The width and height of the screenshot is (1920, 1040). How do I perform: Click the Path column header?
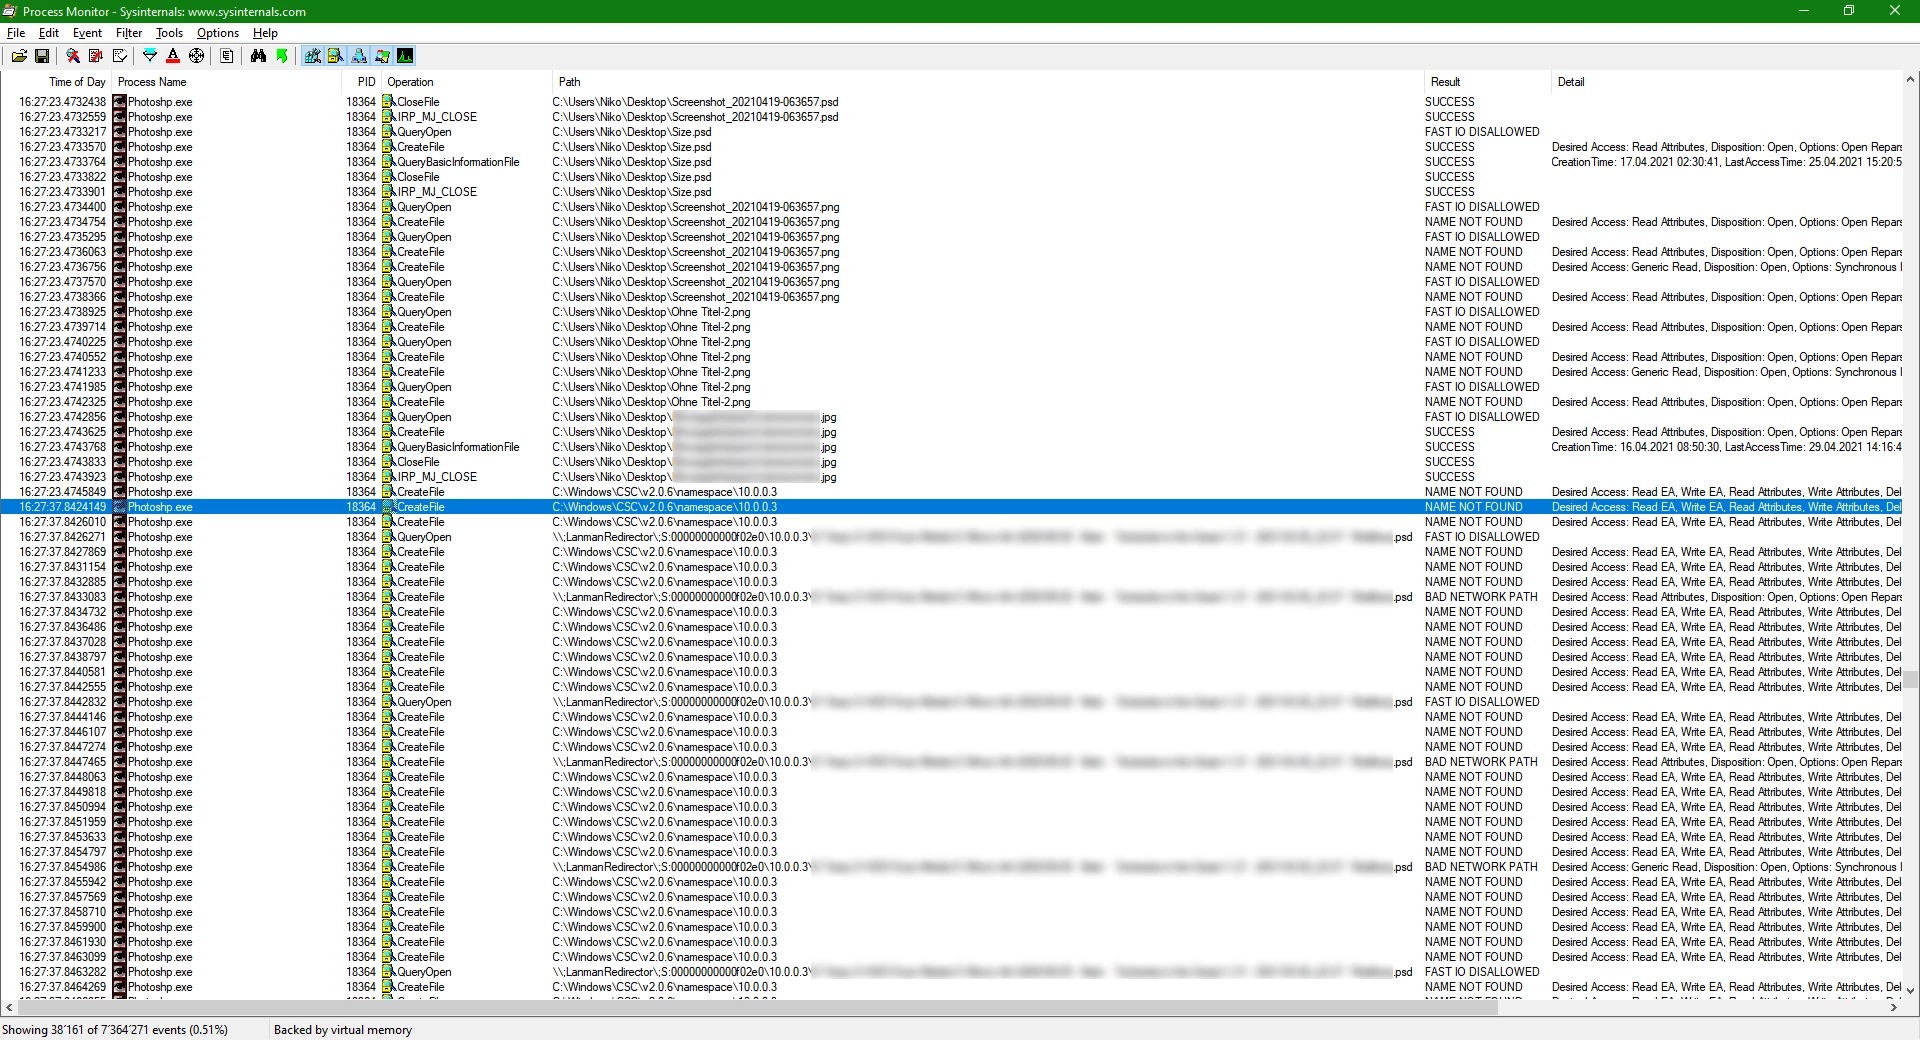[987, 82]
